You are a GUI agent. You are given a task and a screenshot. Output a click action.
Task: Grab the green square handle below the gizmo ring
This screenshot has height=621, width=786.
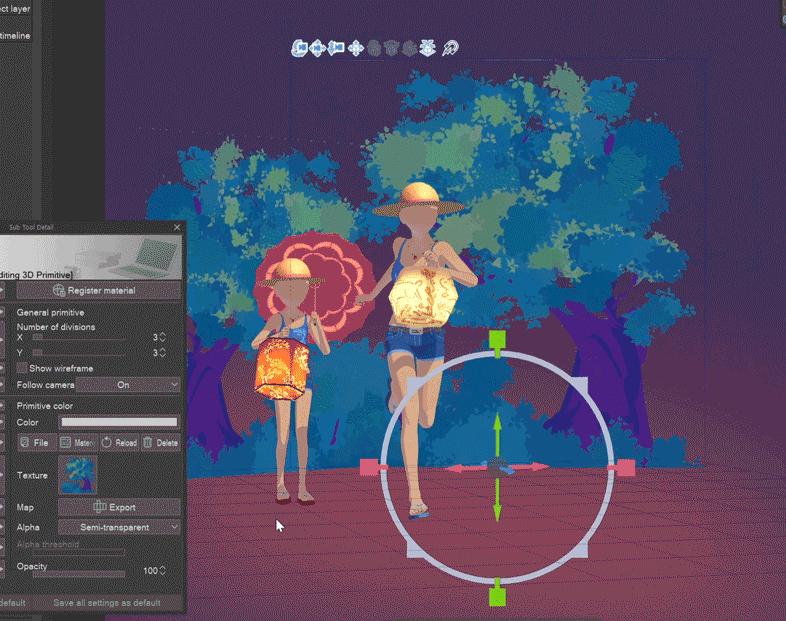(497, 597)
